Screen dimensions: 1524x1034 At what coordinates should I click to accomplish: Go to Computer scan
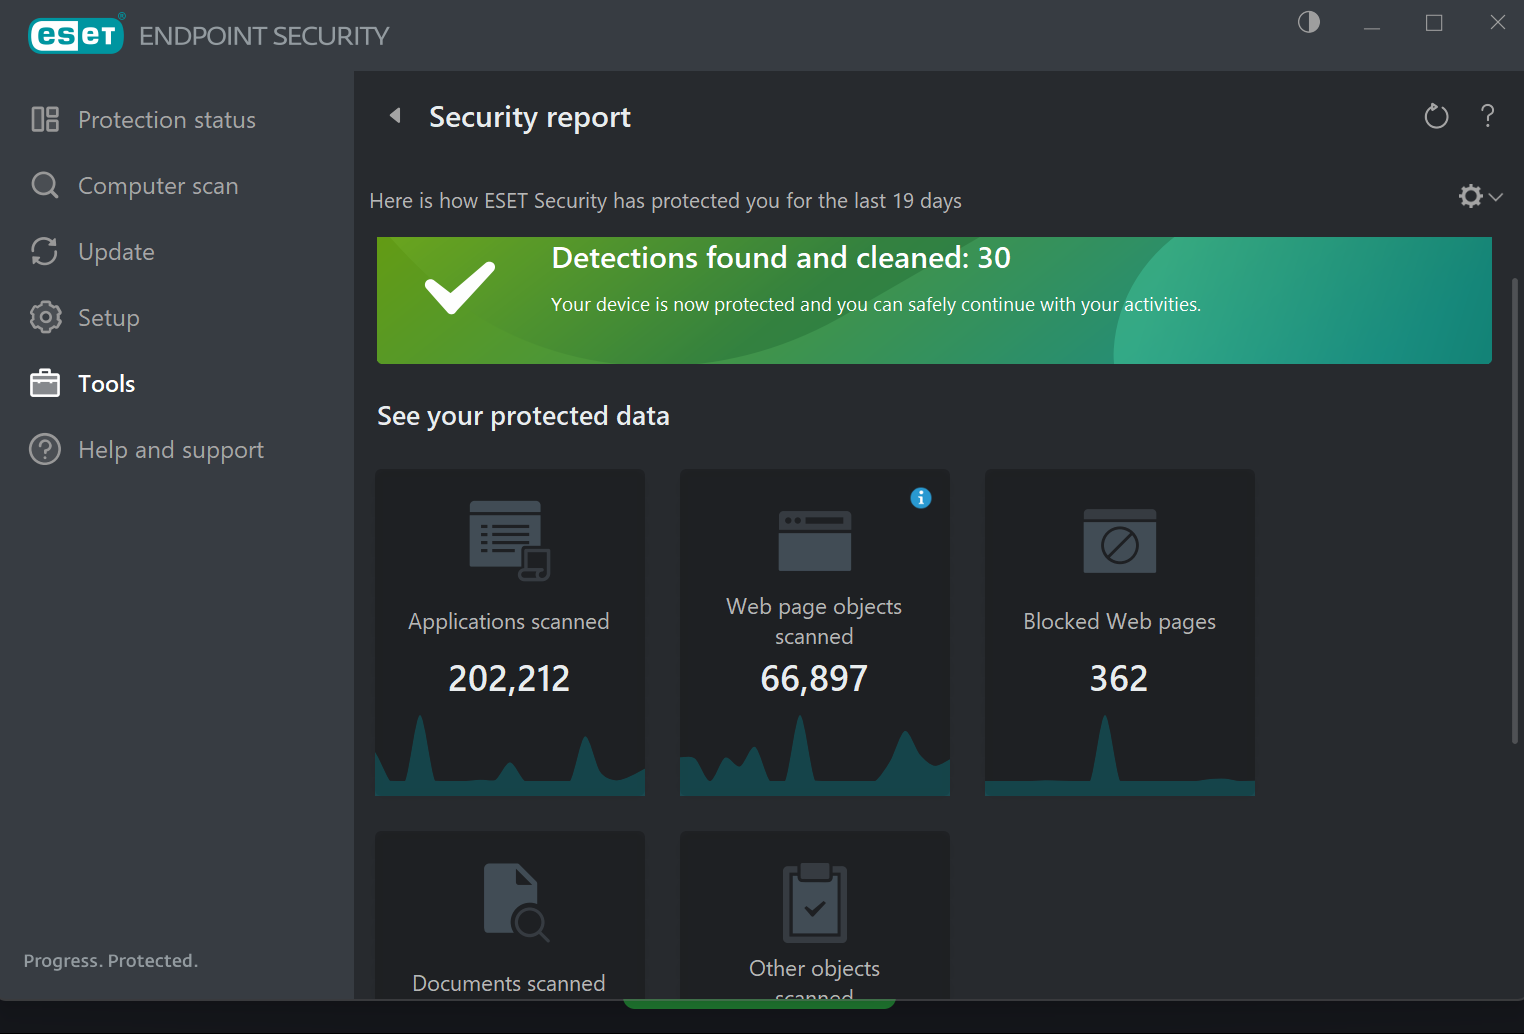pyautogui.click(x=157, y=186)
